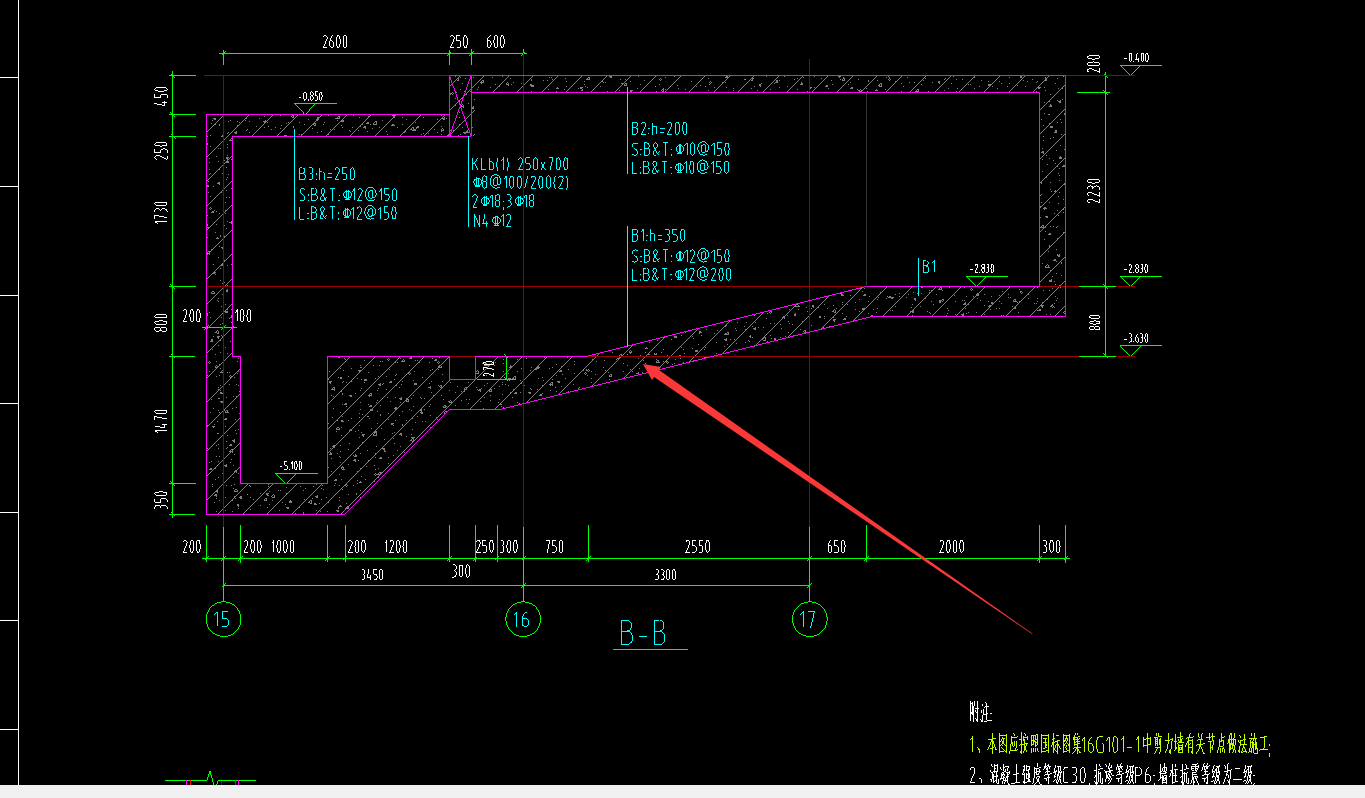The width and height of the screenshot is (1365, 798).
Task: Click the "750" bottom dimension
Action: click(x=554, y=547)
